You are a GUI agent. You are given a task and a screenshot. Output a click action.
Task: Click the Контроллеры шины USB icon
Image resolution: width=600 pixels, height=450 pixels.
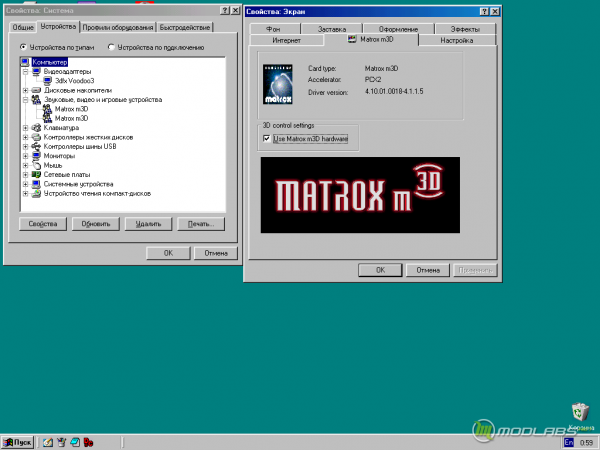36,147
